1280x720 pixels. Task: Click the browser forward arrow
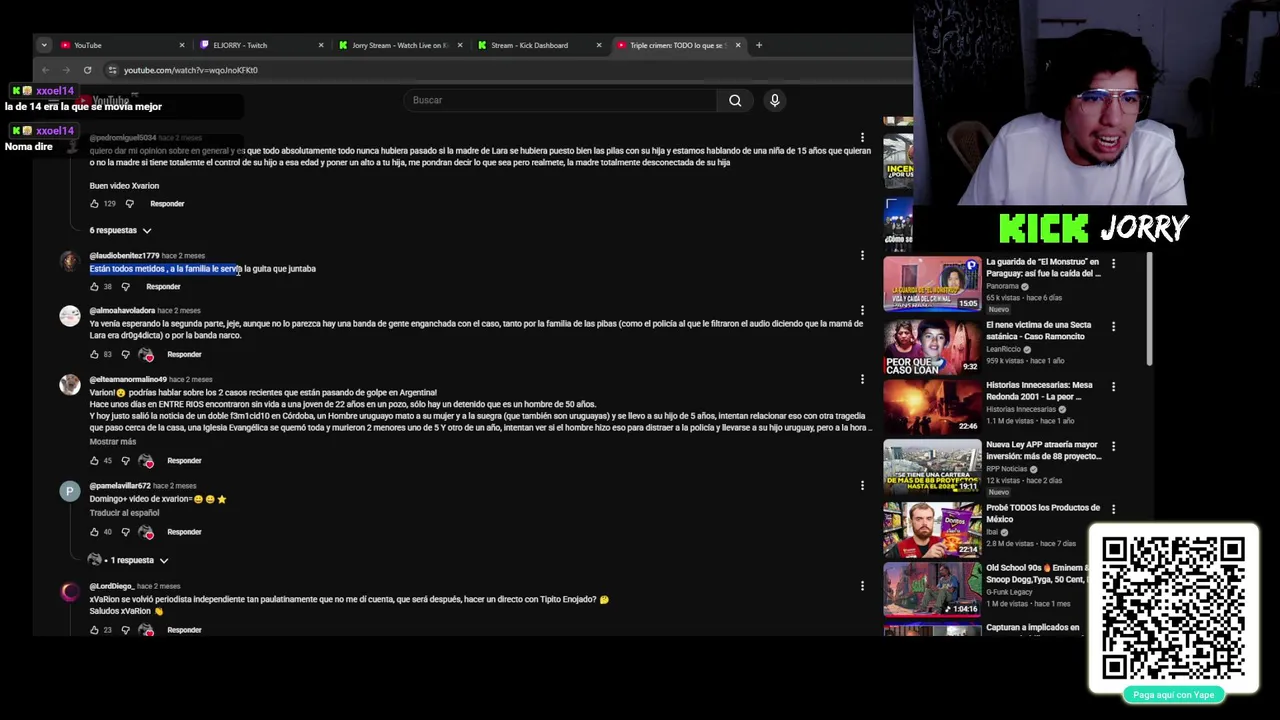point(66,70)
